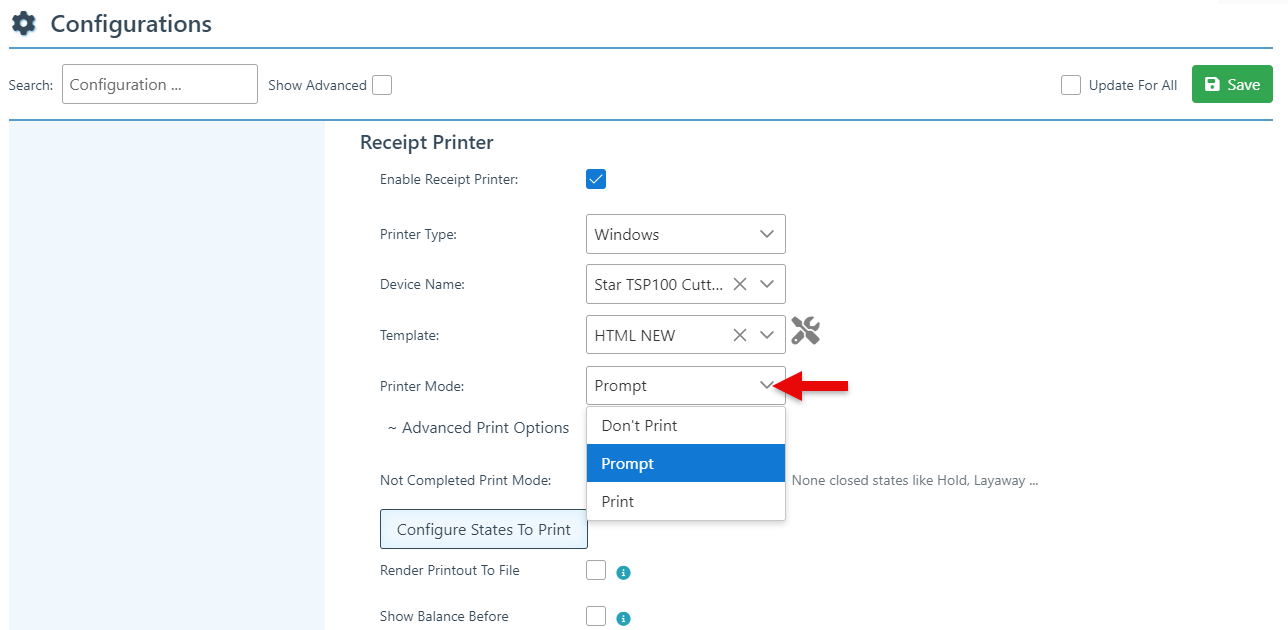The height and width of the screenshot is (630, 1288).
Task: Enable the Update For All checkbox
Action: 1071,85
